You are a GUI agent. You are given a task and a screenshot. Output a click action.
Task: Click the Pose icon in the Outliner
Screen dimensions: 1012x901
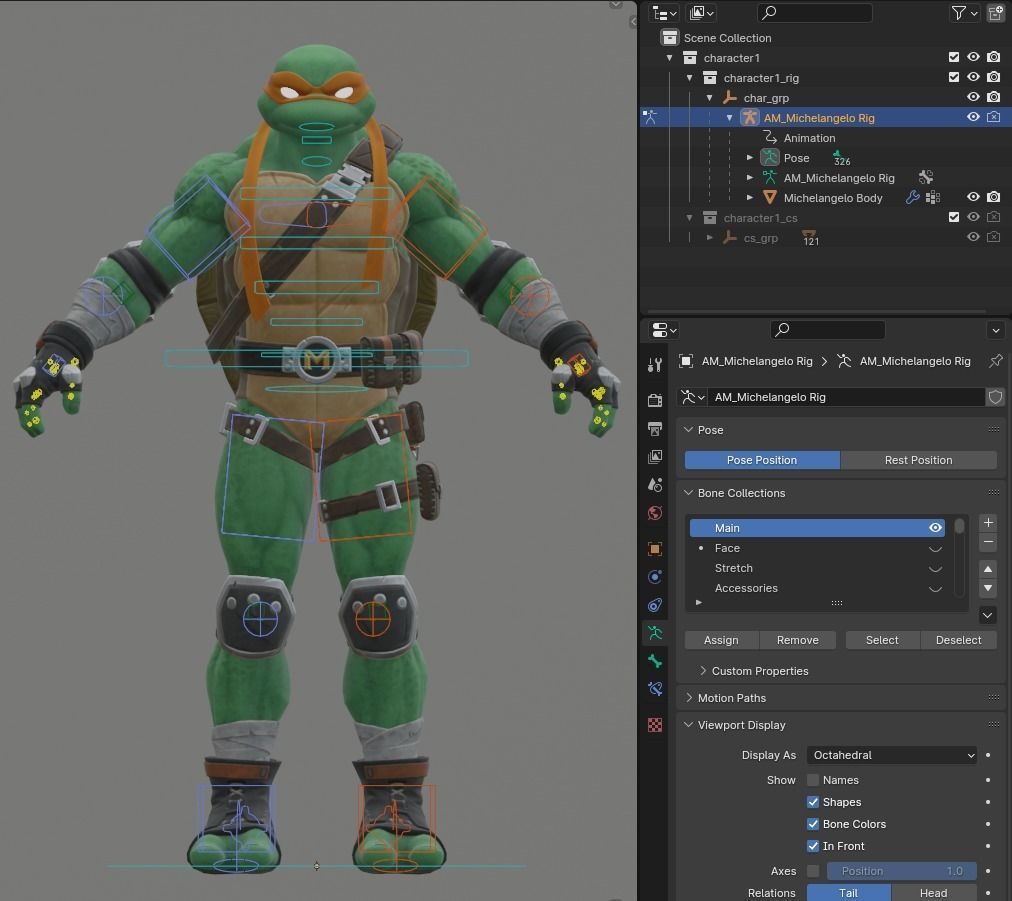[769, 157]
